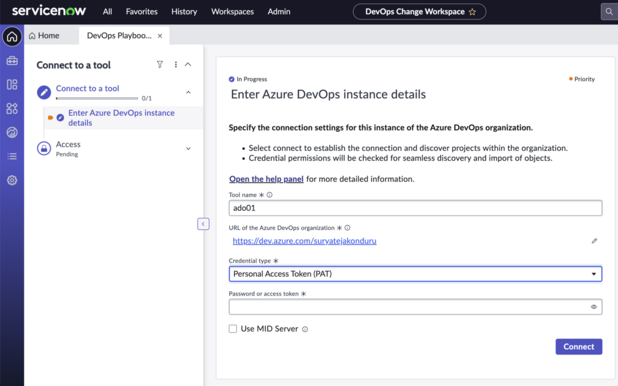
Task: Click the pencil icon beside Connect to a tool
Action: 44,93
